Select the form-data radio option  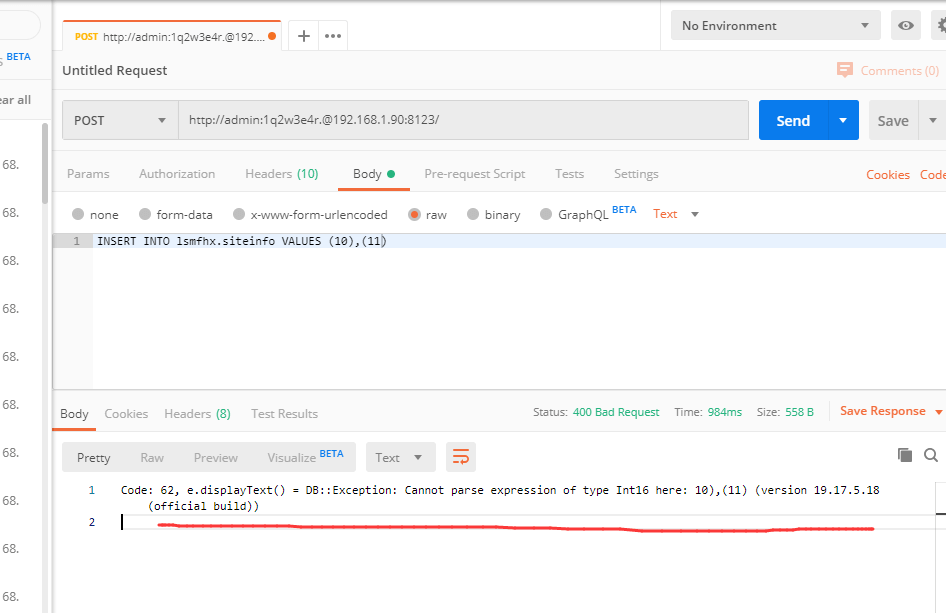[146, 214]
